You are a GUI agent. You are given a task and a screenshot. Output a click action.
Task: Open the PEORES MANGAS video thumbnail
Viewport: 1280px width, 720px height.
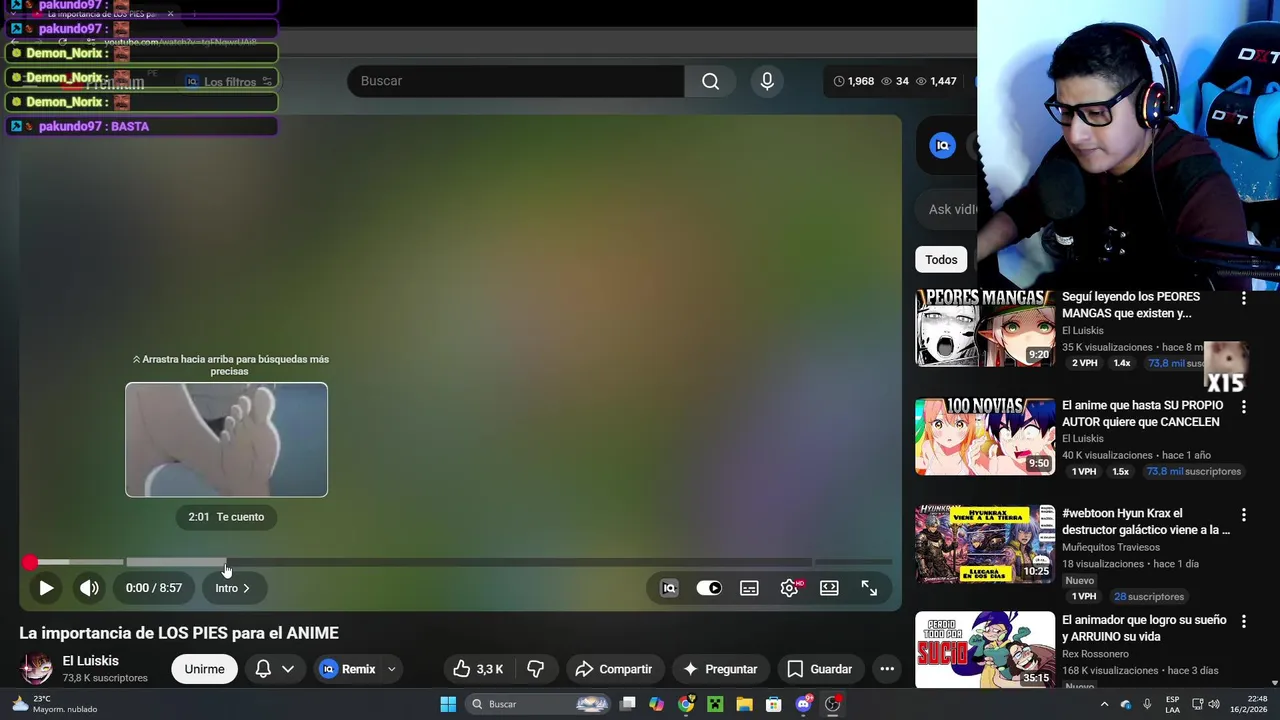pyautogui.click(x=985, y=328)
